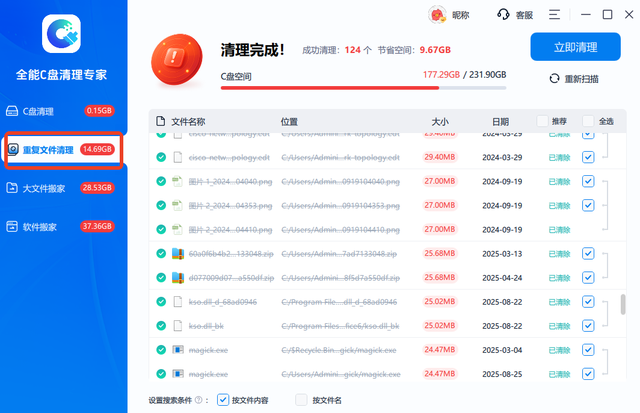Uncheck checkbox for magick.exe dated 2025-03-04

click(588, 350)
